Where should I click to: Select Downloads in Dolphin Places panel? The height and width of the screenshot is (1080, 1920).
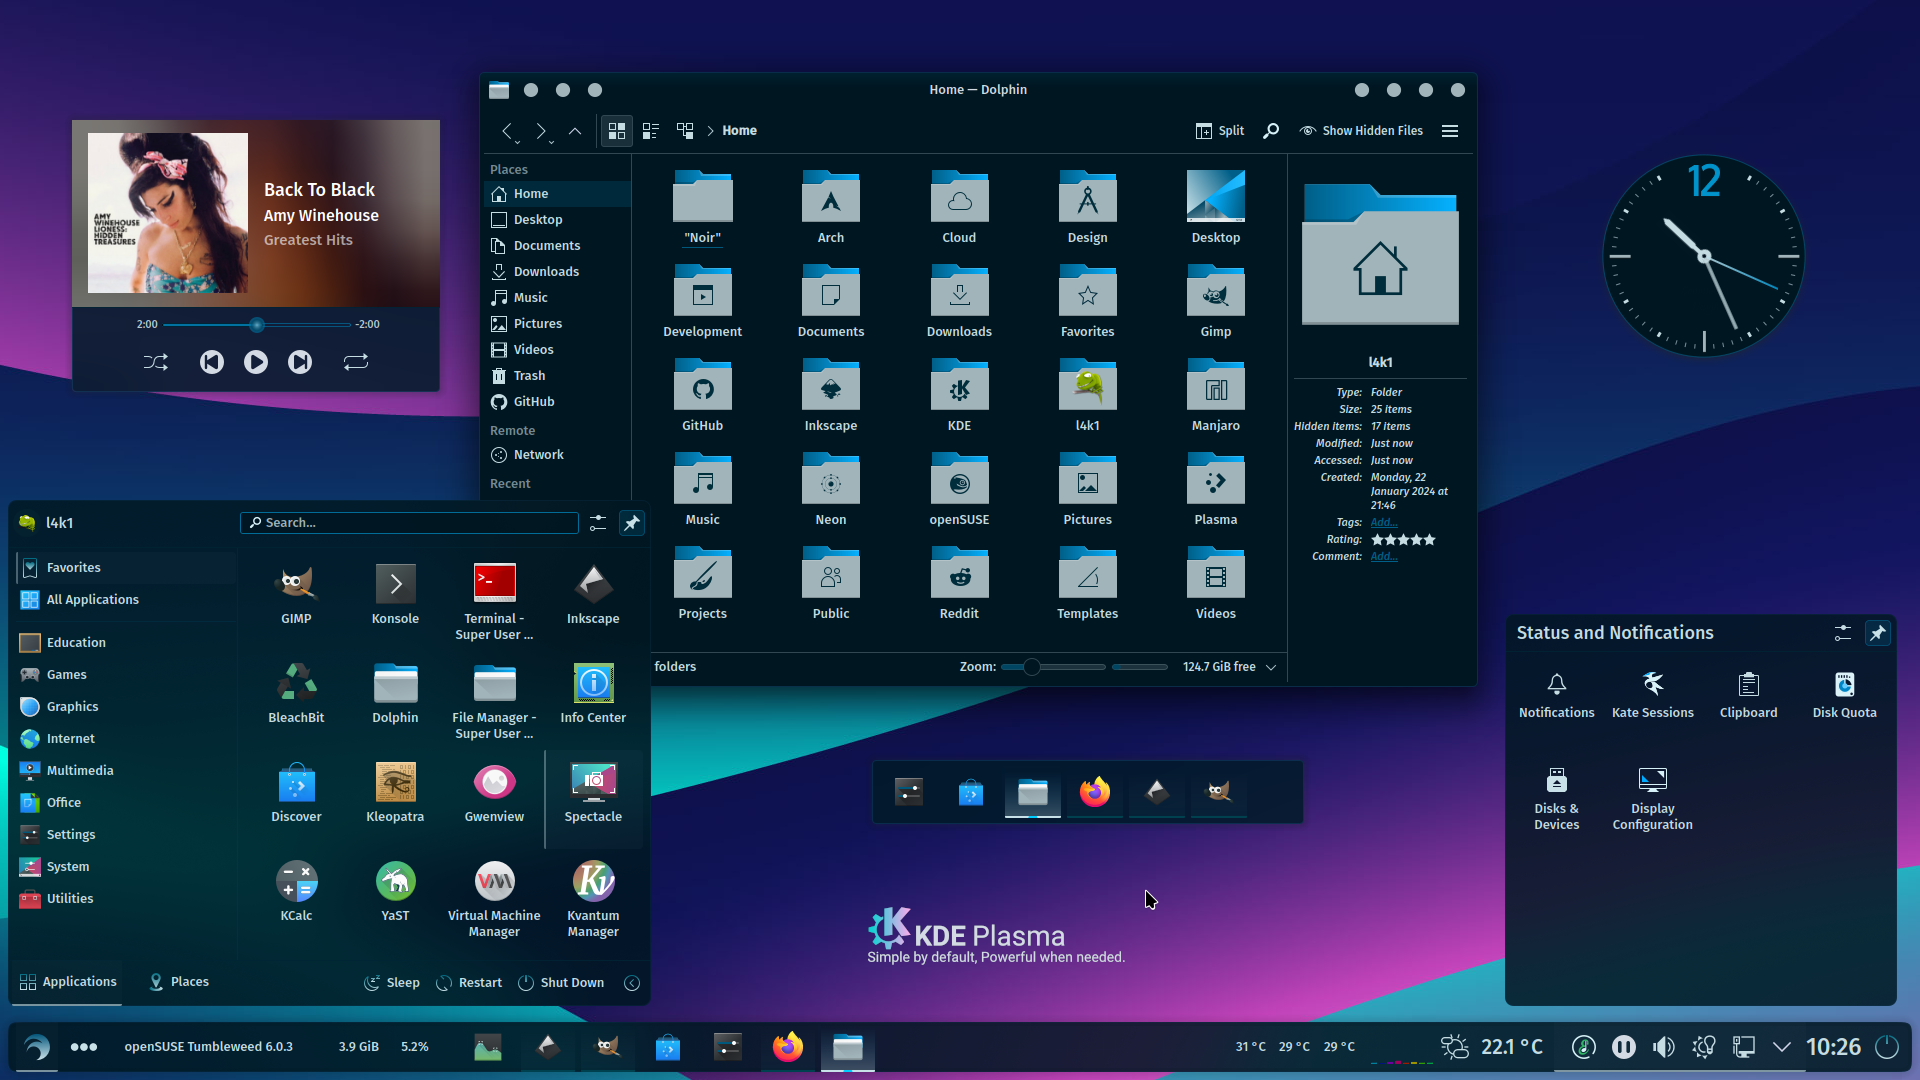558,272
